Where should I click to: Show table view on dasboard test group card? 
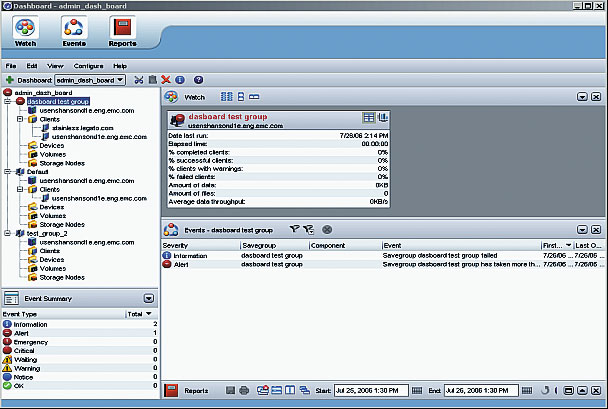click(368, 117)
